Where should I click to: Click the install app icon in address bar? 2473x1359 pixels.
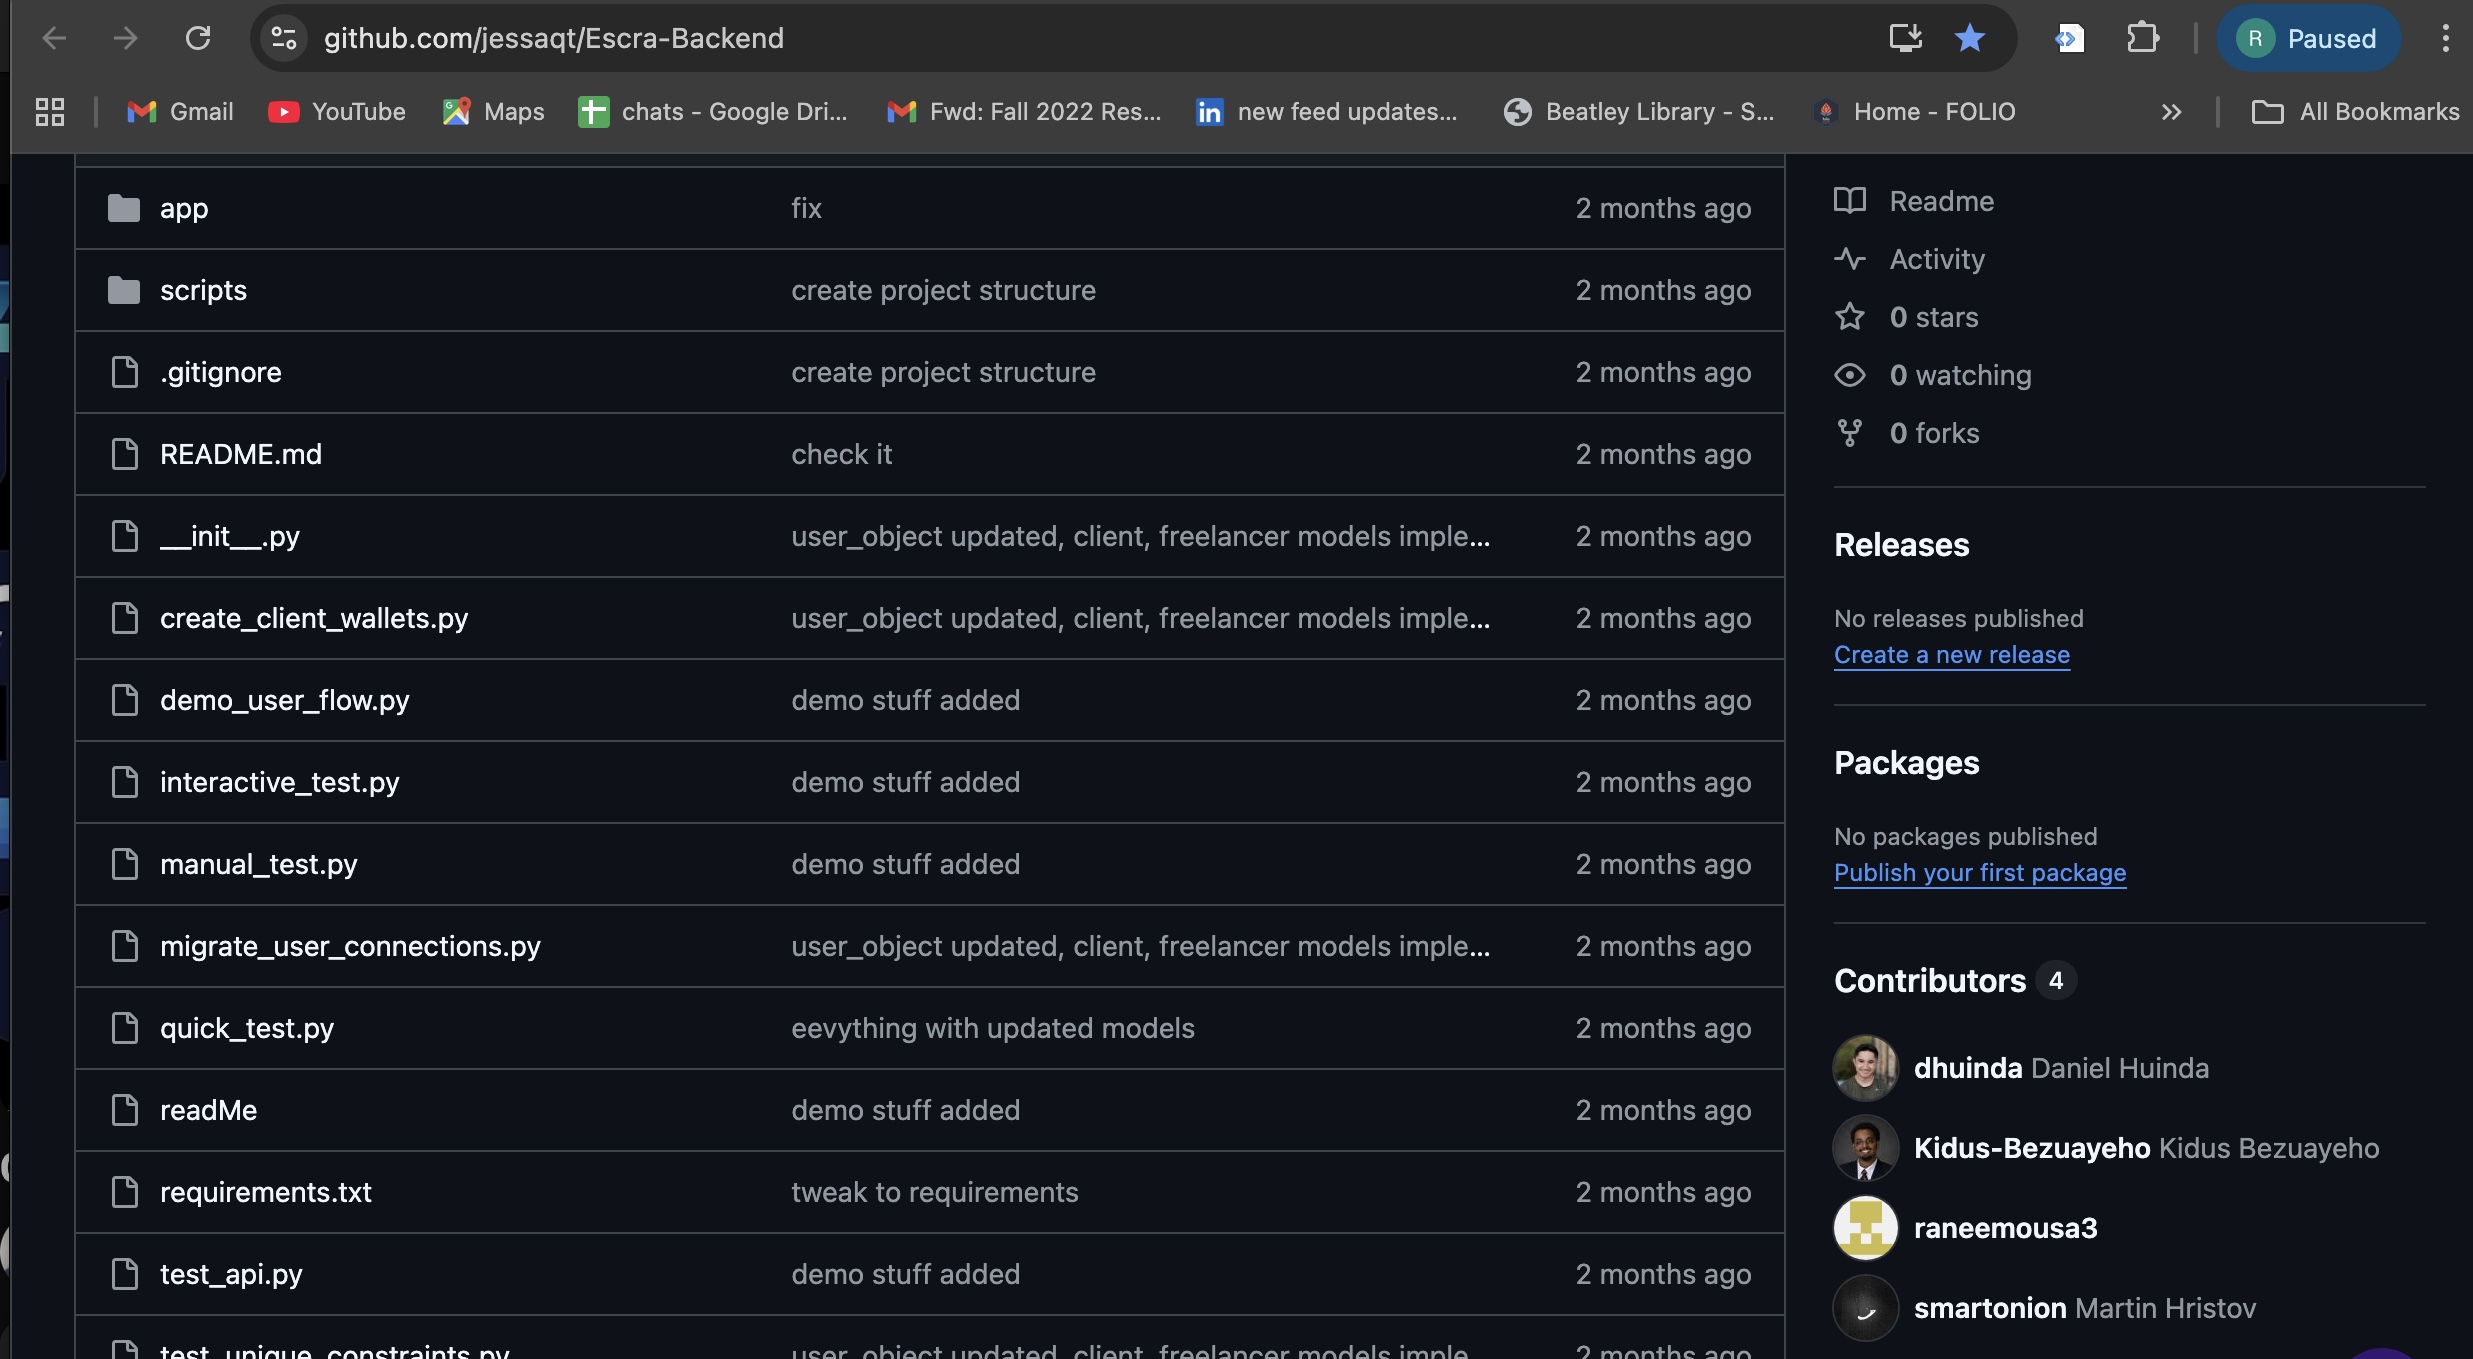coord(1905,38)
